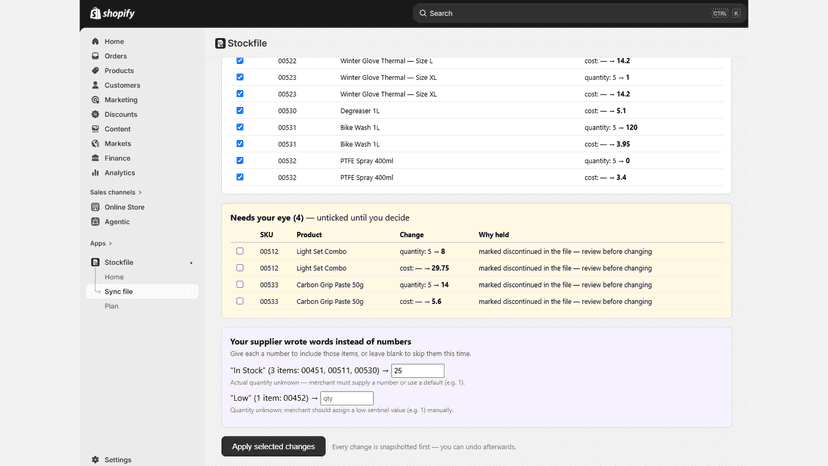Open Stockfile Plan sub-item
The width and height of the screenshot is (828, 466).
click(x=111, y=306)
